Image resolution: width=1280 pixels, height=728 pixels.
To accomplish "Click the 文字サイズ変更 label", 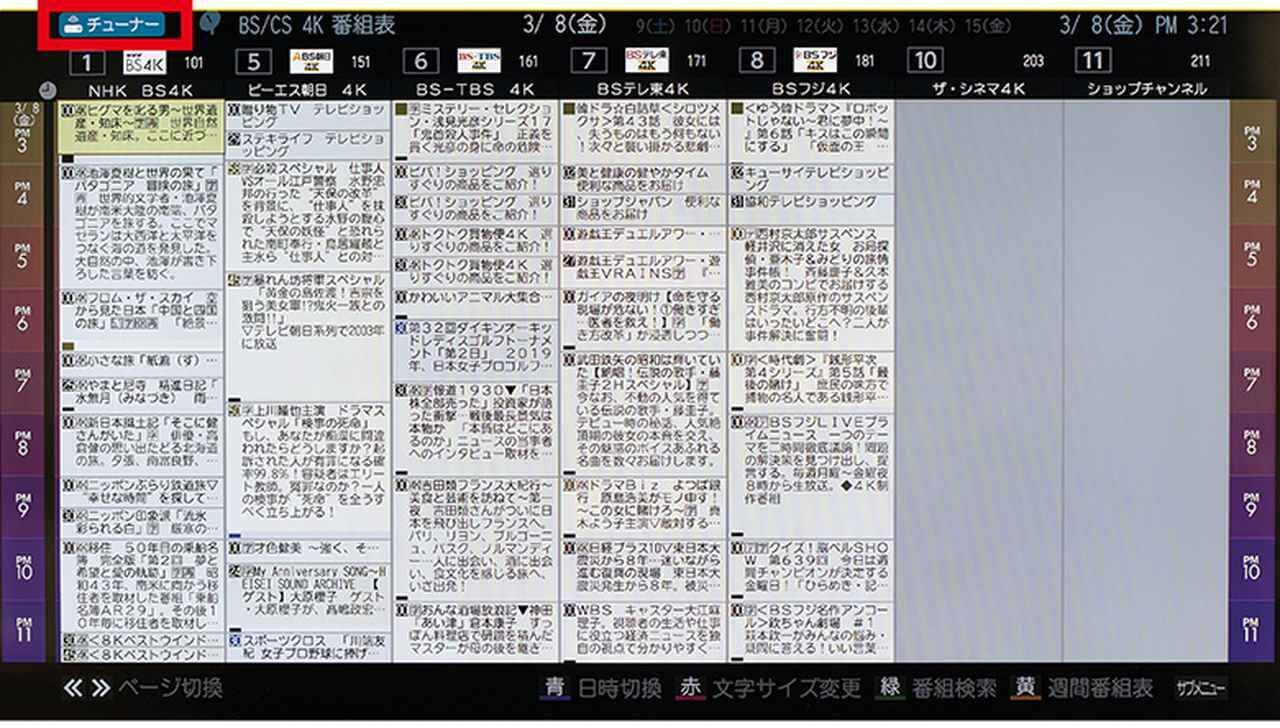I will (786, 689).
